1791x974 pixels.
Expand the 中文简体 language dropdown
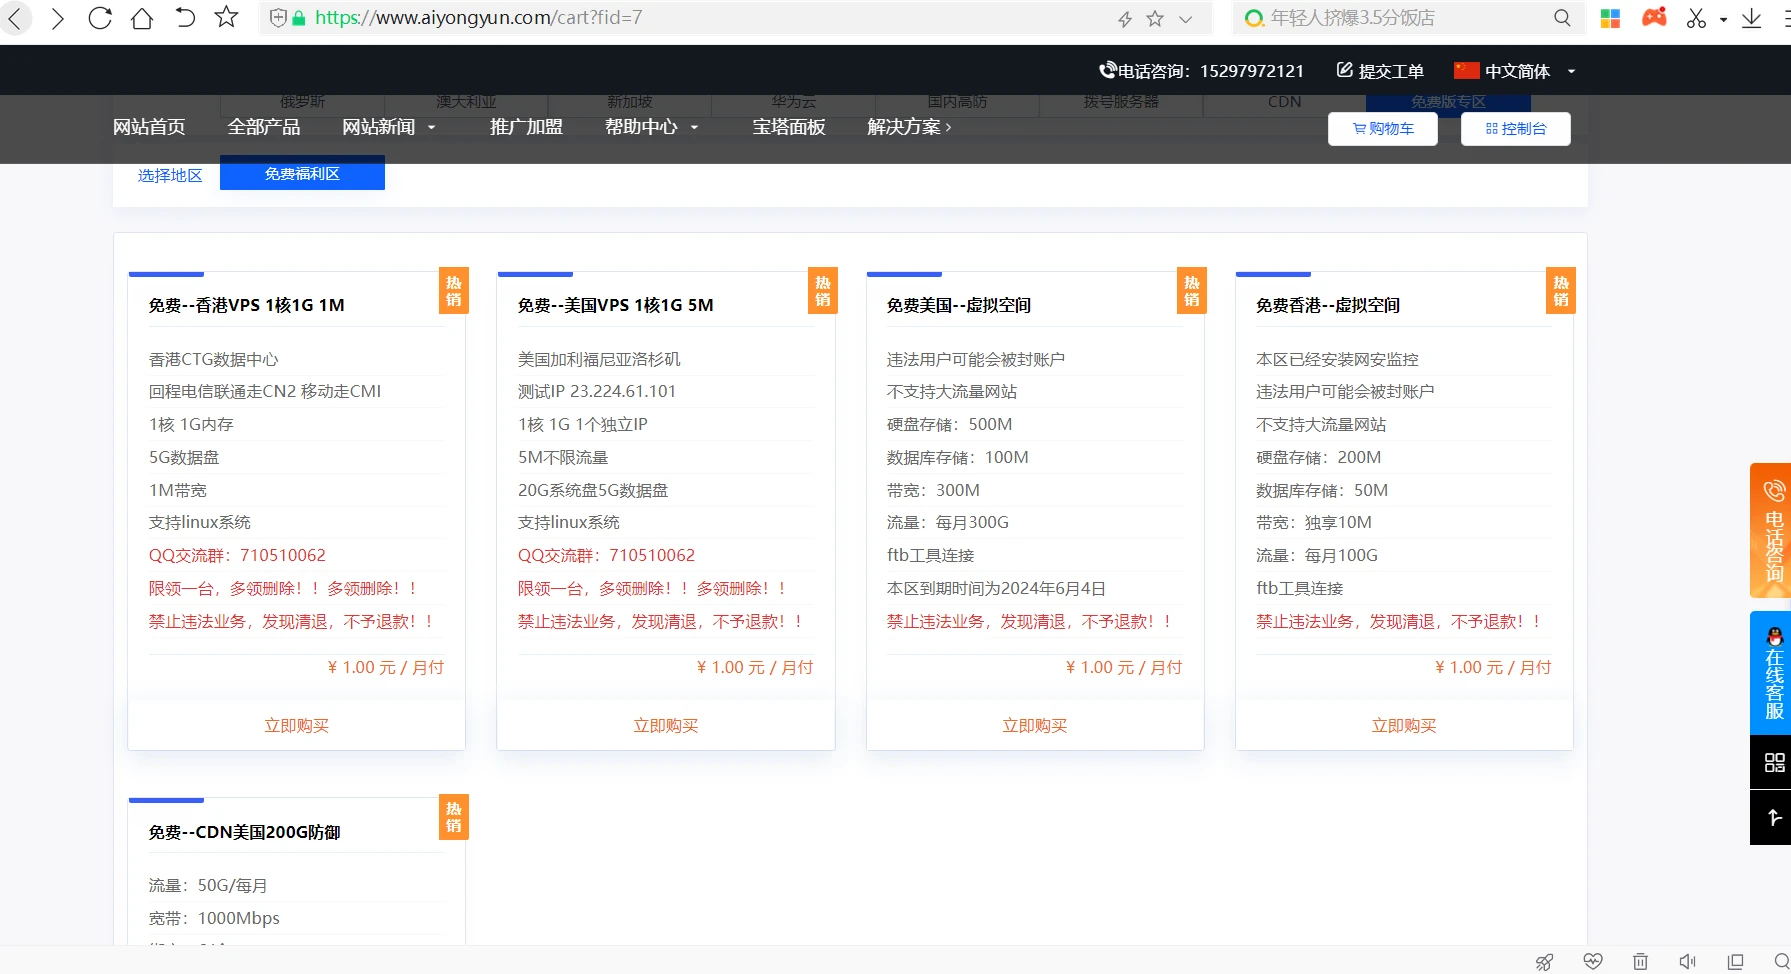(1515, 71)
